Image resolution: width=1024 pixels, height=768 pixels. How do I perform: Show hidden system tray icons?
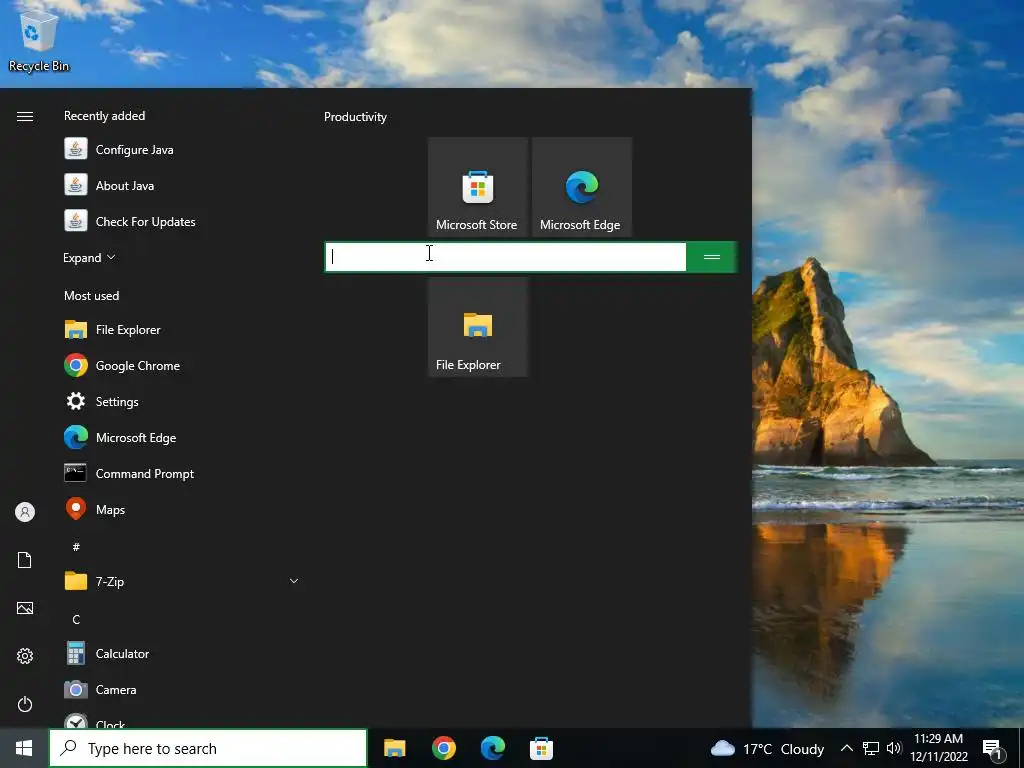846,748
